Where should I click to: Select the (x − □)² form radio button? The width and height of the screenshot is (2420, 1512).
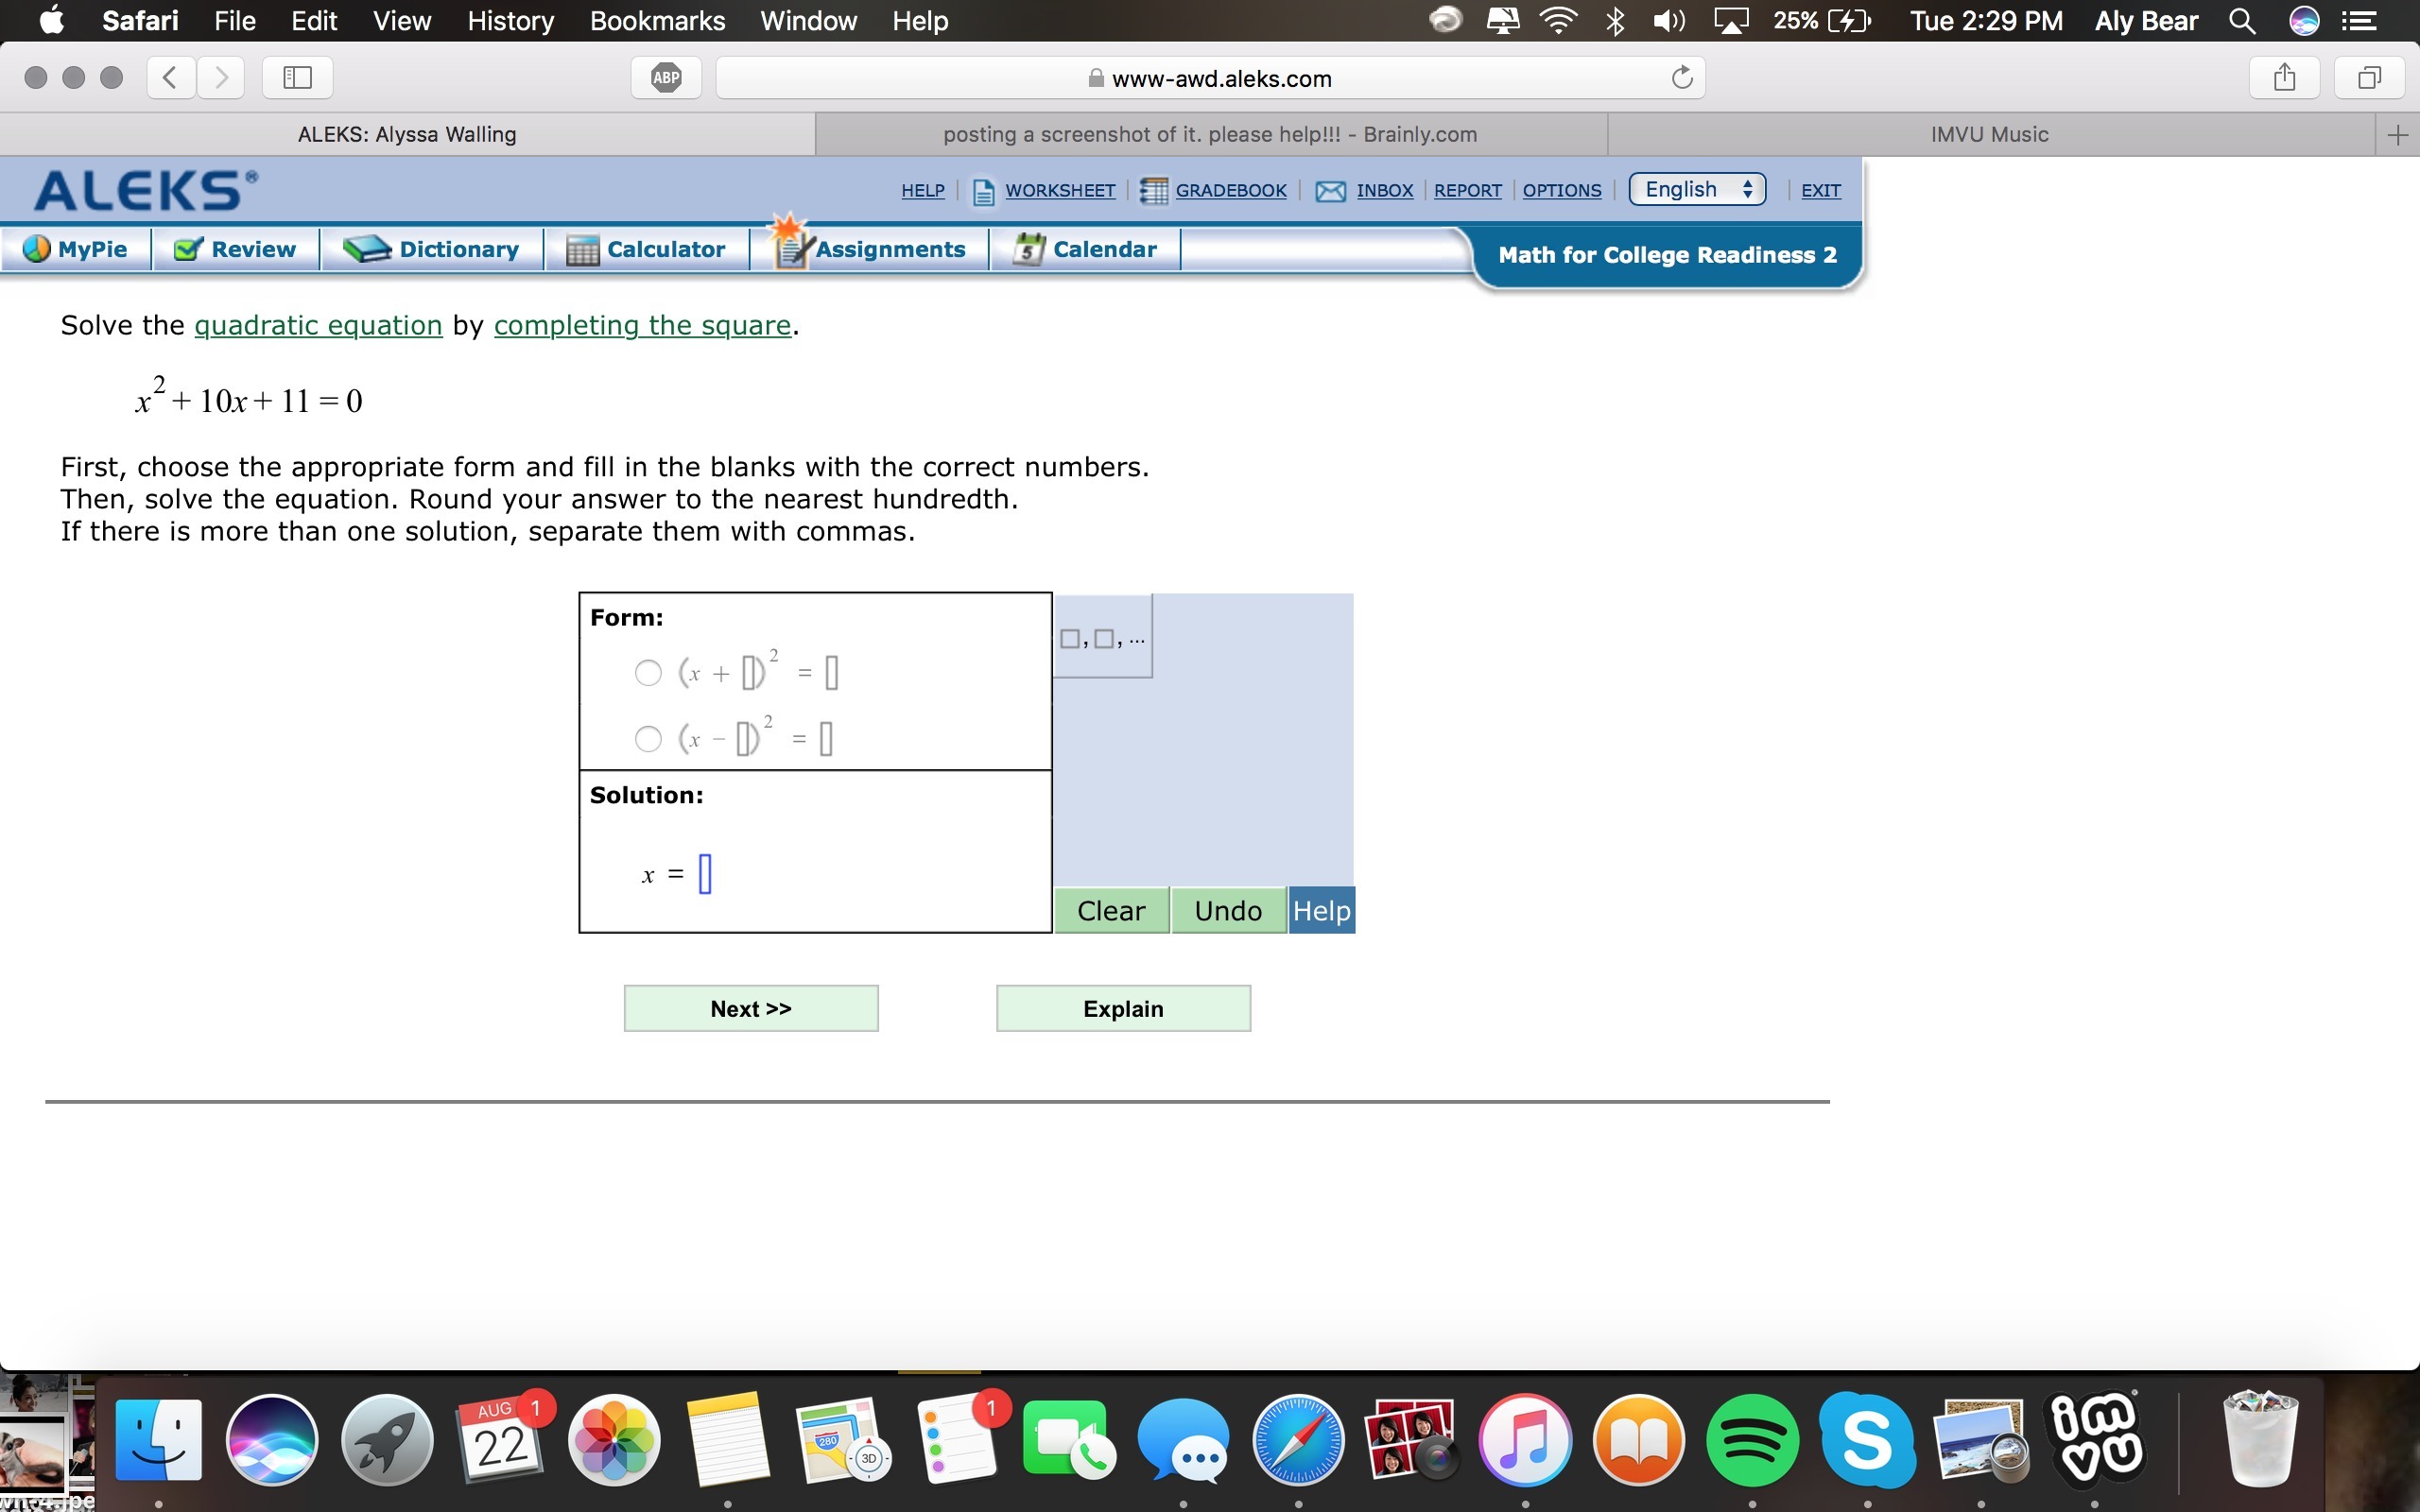[x=648, y=739]
